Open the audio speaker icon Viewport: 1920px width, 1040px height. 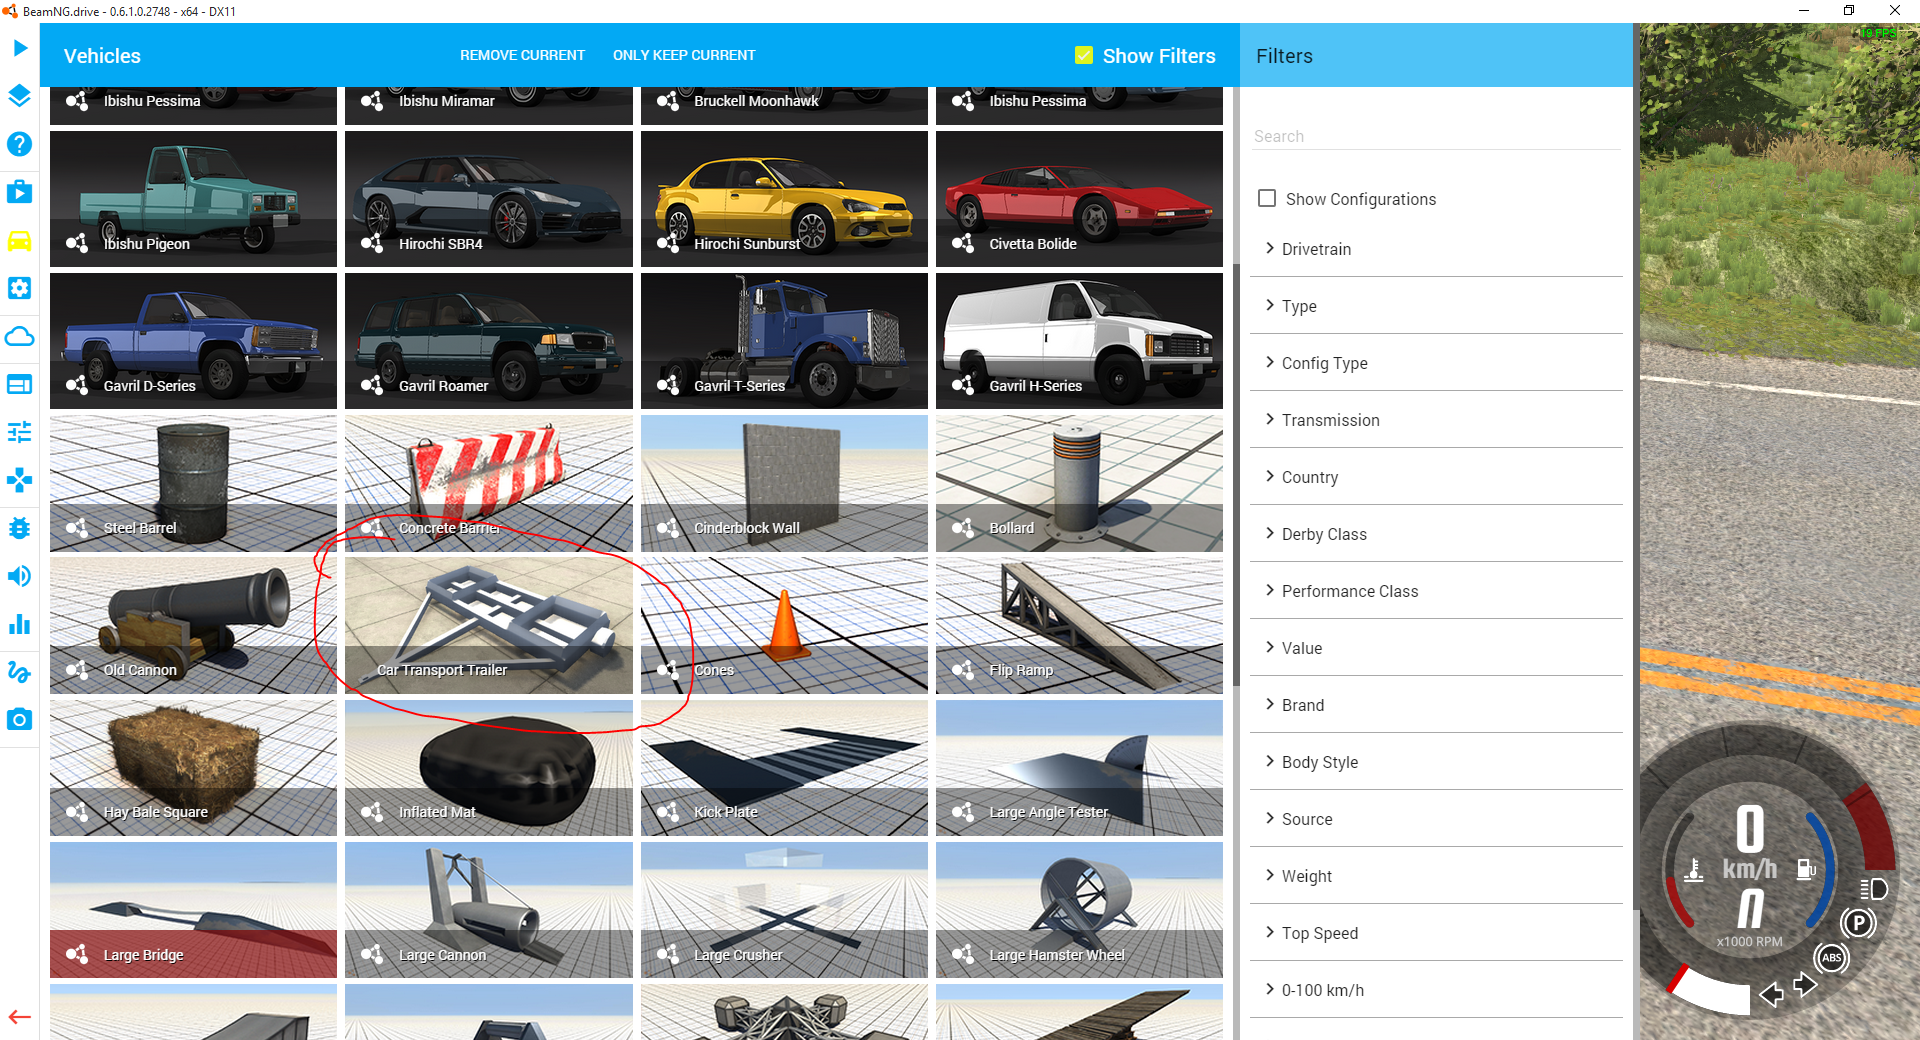[19, 576]
